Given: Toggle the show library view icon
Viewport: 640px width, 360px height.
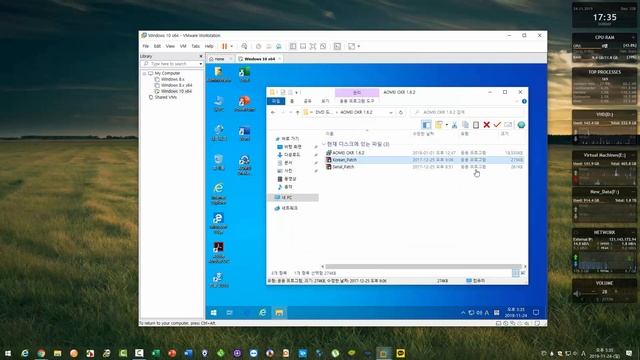Looking at the screenshot, I should 293,47.
